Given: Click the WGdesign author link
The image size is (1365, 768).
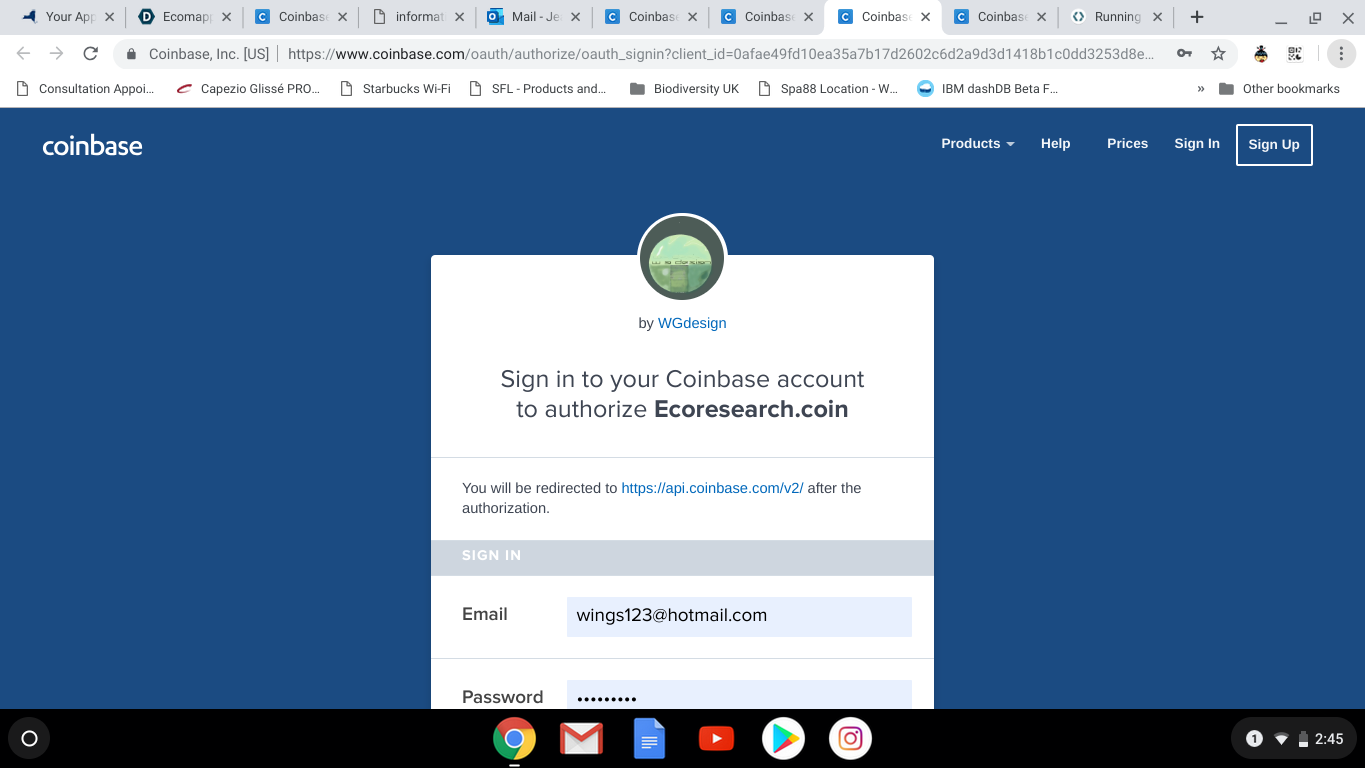Looking at the screenshot, I should 692,323.
